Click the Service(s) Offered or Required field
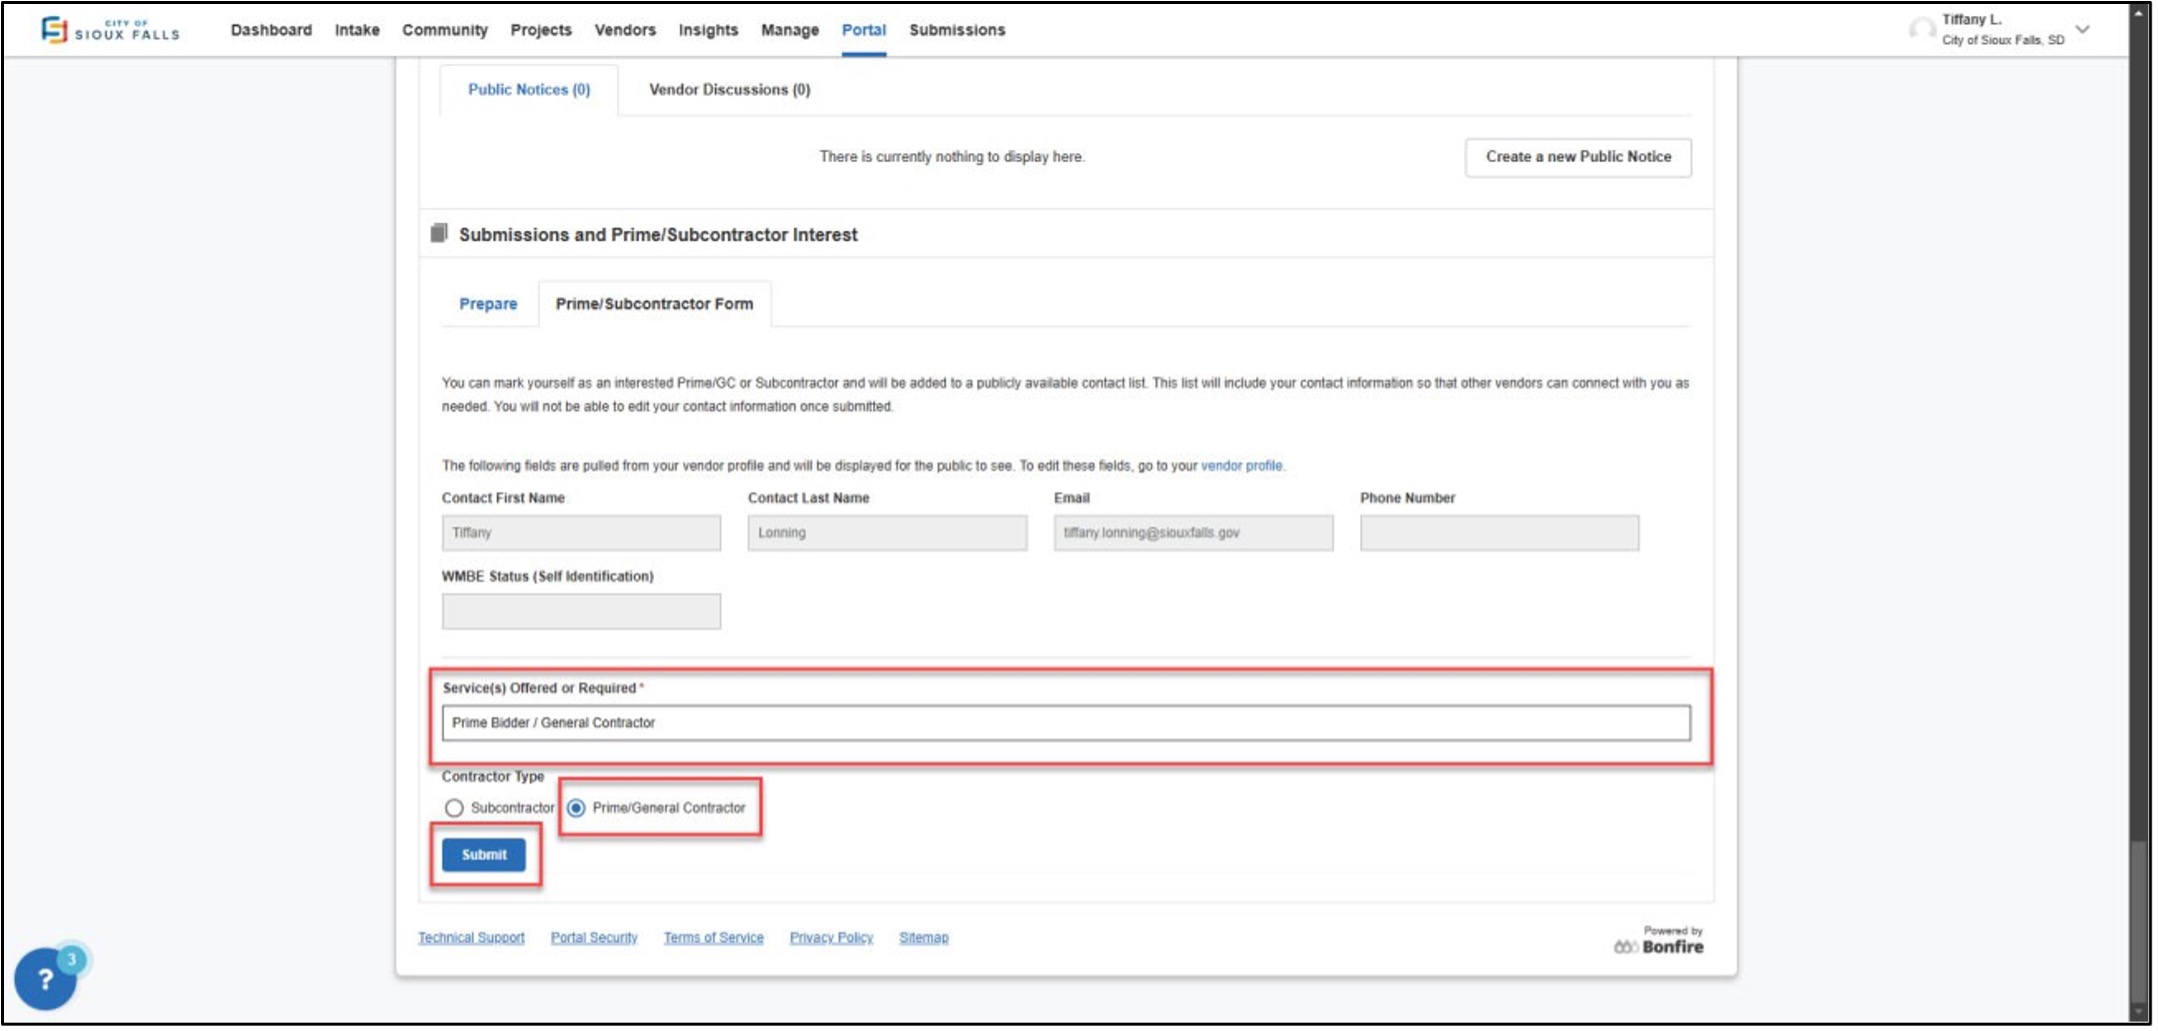 tap(1066, 723)
